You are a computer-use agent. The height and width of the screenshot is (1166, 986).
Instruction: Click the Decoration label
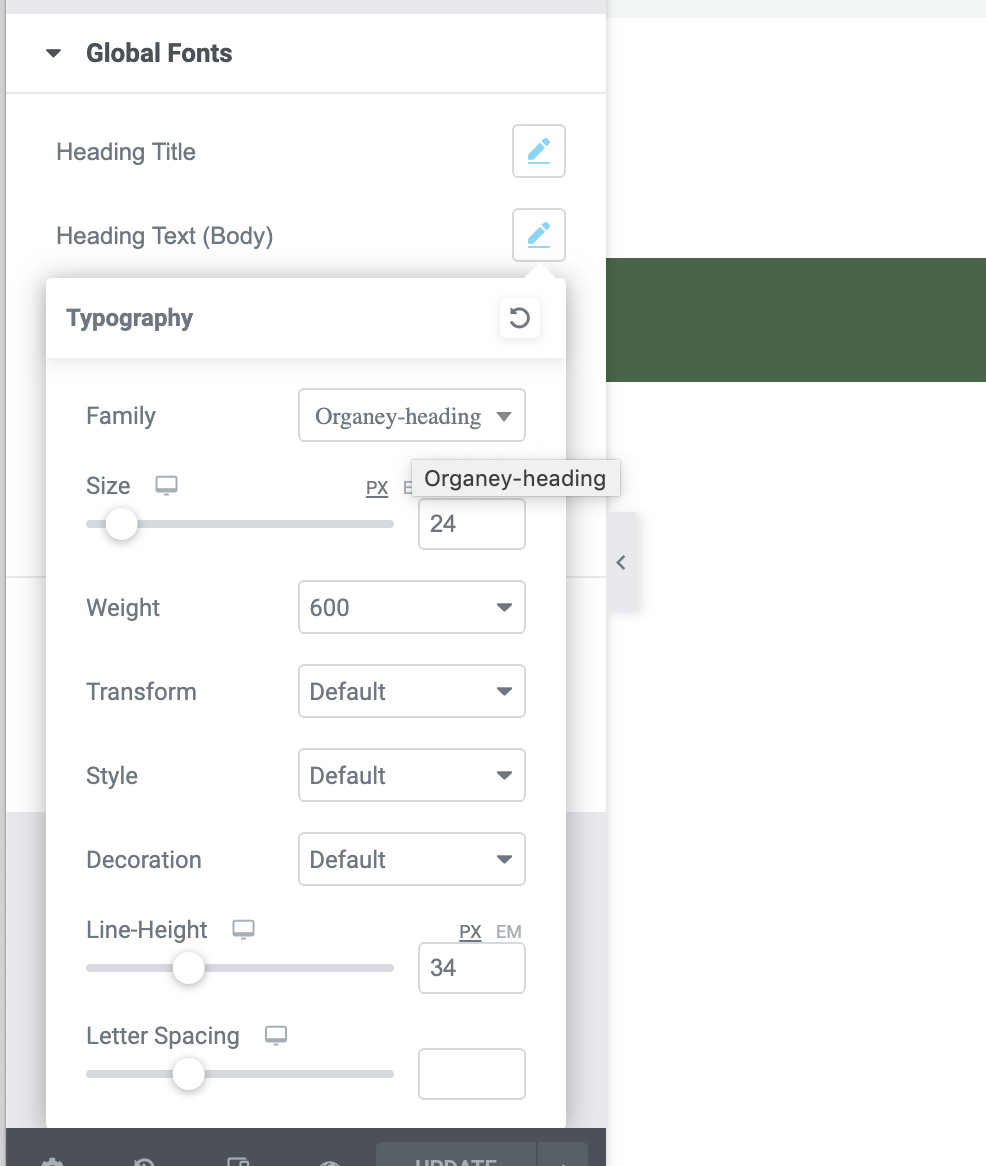pyautogui.click(x=144, y=860)
